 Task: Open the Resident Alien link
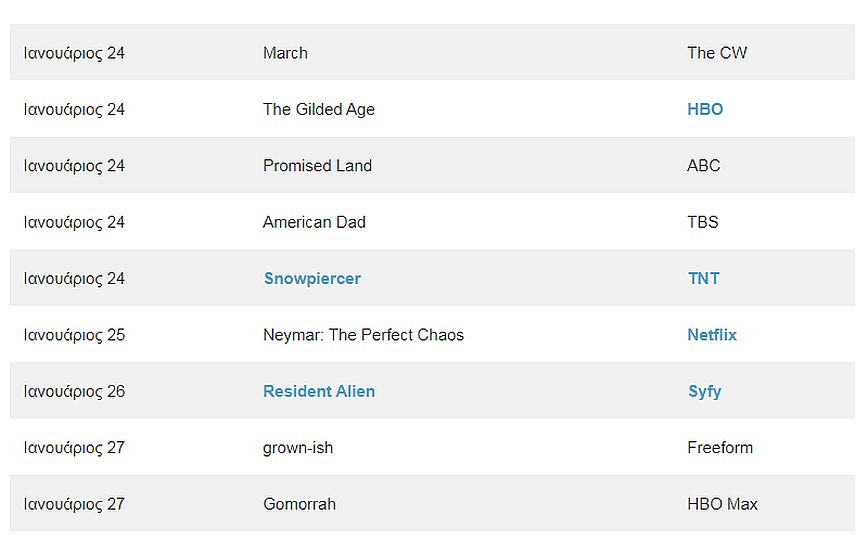click(x=319, y=392)
